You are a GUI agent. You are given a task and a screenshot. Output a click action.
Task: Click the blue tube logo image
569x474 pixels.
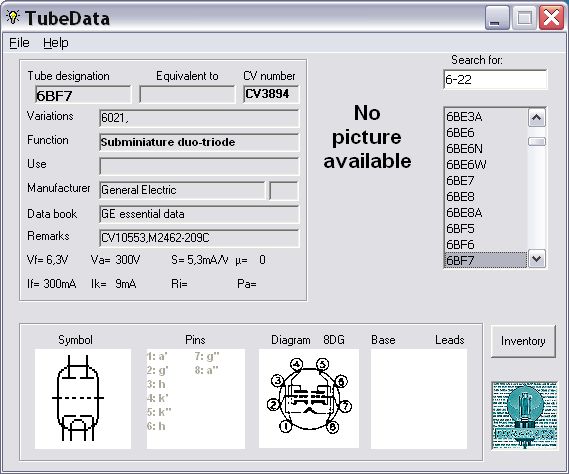(x=524, y=415)
